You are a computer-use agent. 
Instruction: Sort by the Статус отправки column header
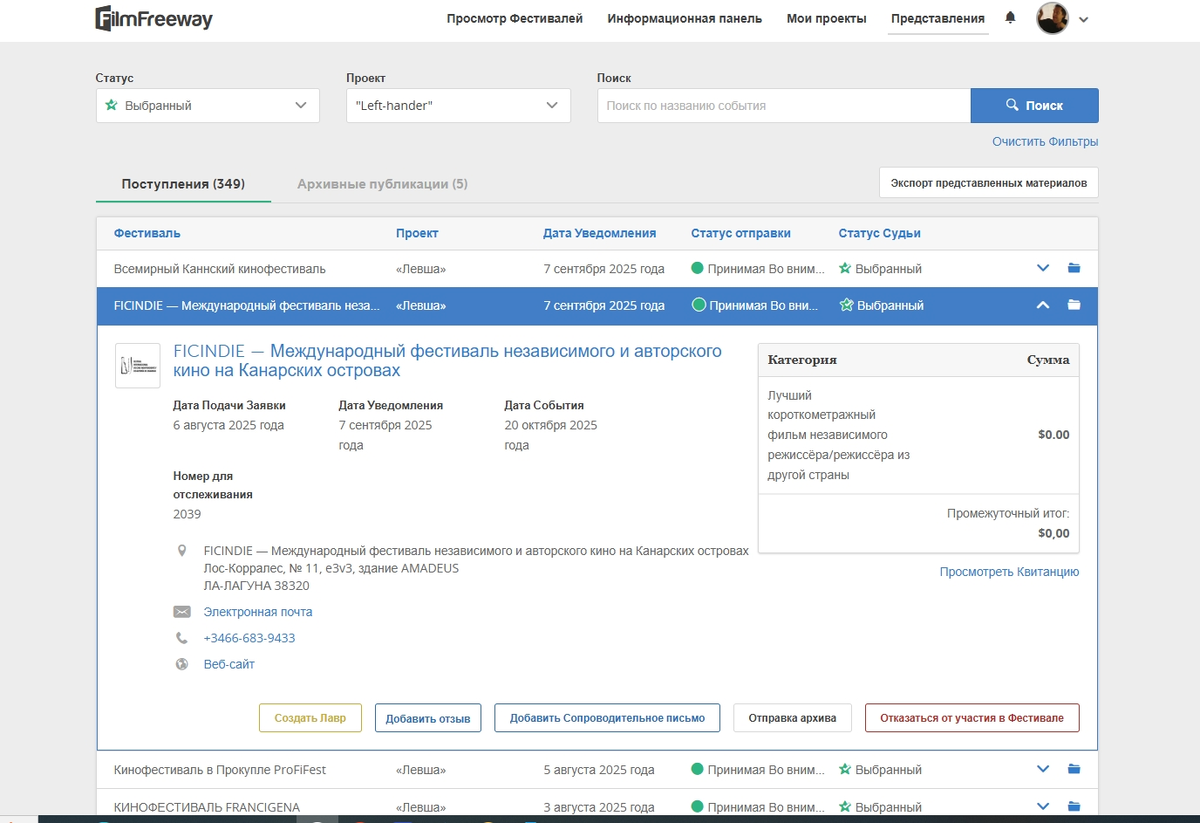(741, 233)
